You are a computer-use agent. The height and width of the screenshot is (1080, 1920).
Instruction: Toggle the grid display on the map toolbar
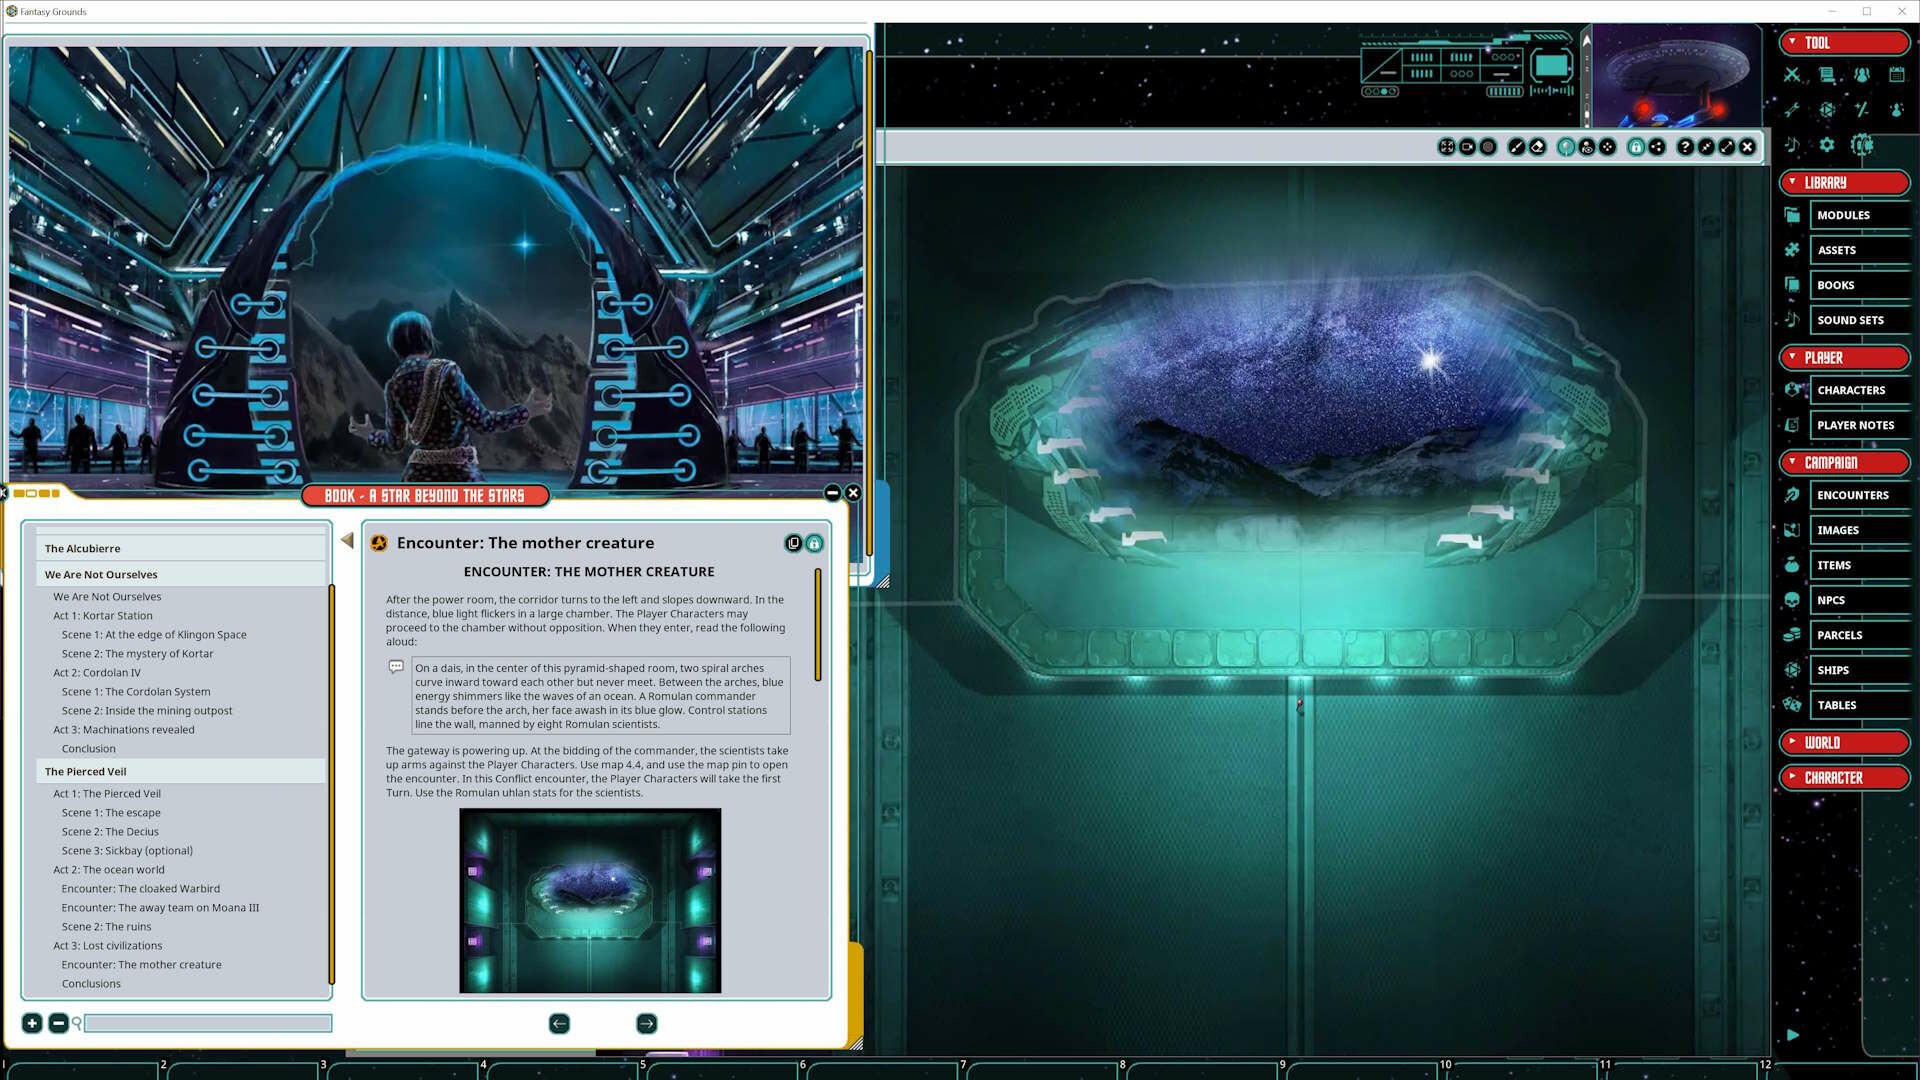pos(1487,146)
